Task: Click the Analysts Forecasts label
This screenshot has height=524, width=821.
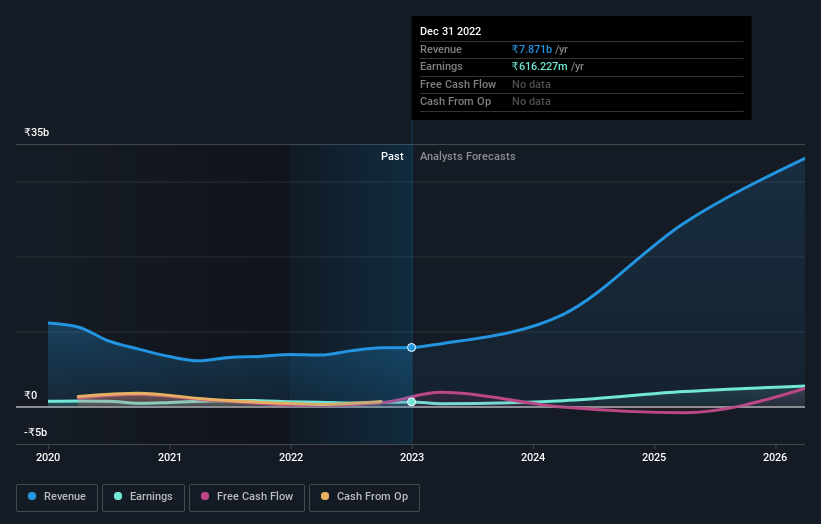Action: click(468, 156)
